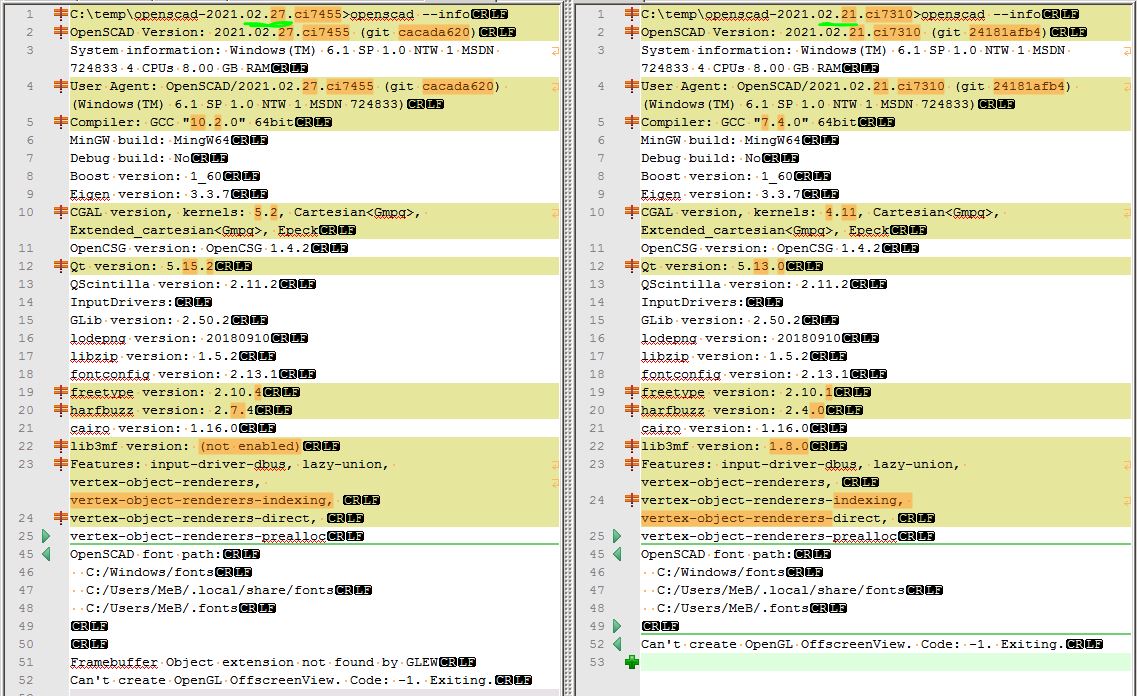
Task: Click the green left triangle at line 45
Action: pos(47,553)
